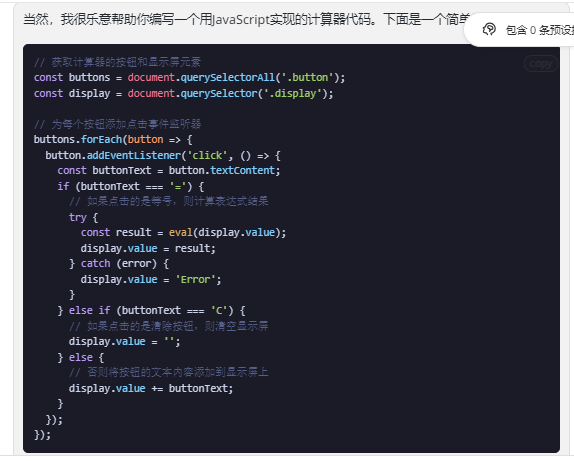The width and height of the screenshot is (574, 461).
Task: Click the line 'display.value += buttonText;'
Action: tap(151, 388)
